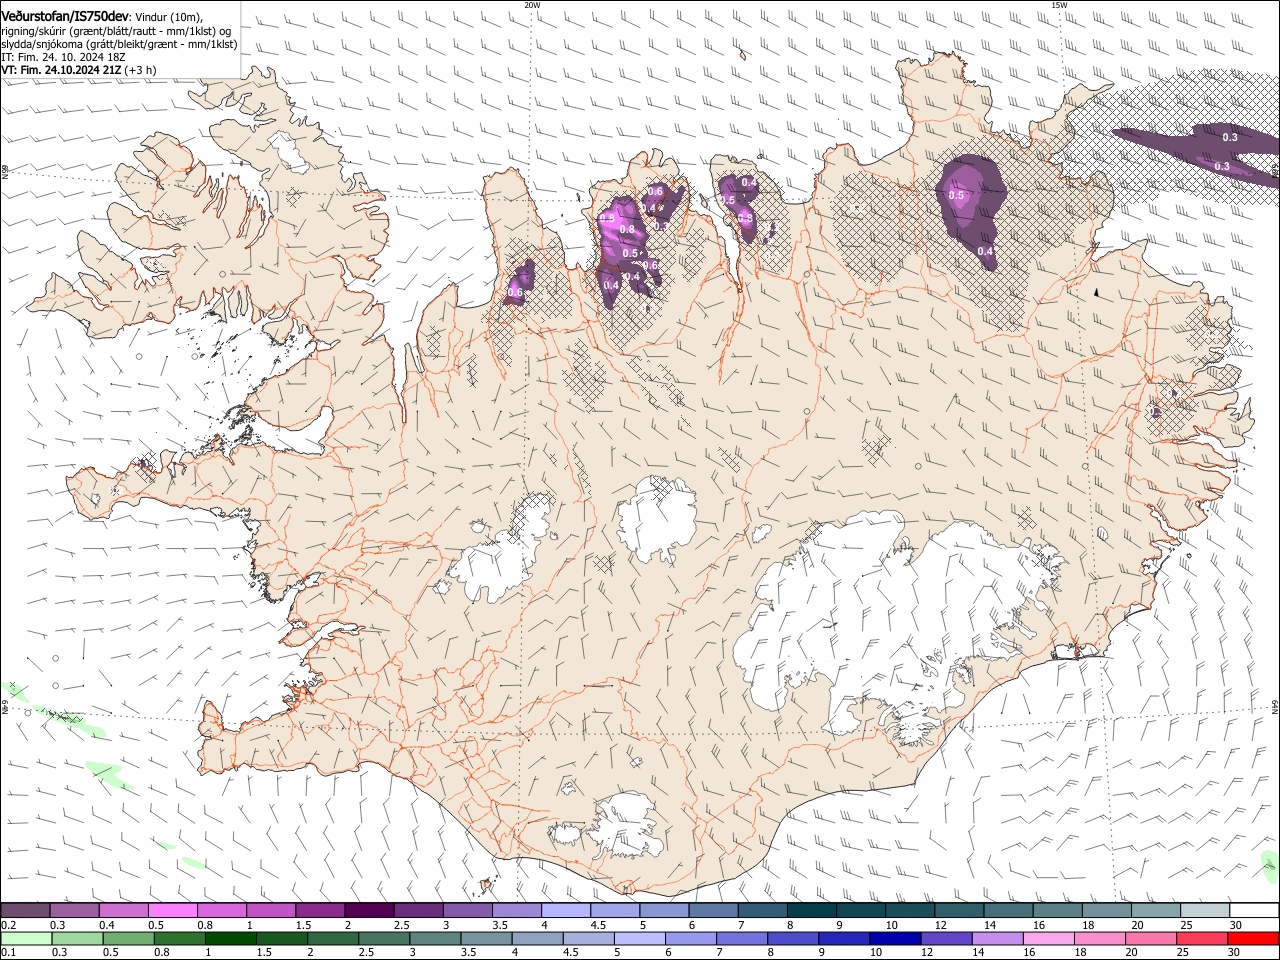Pick upper legend lavender swatch at 4

(x=566, y=911)
